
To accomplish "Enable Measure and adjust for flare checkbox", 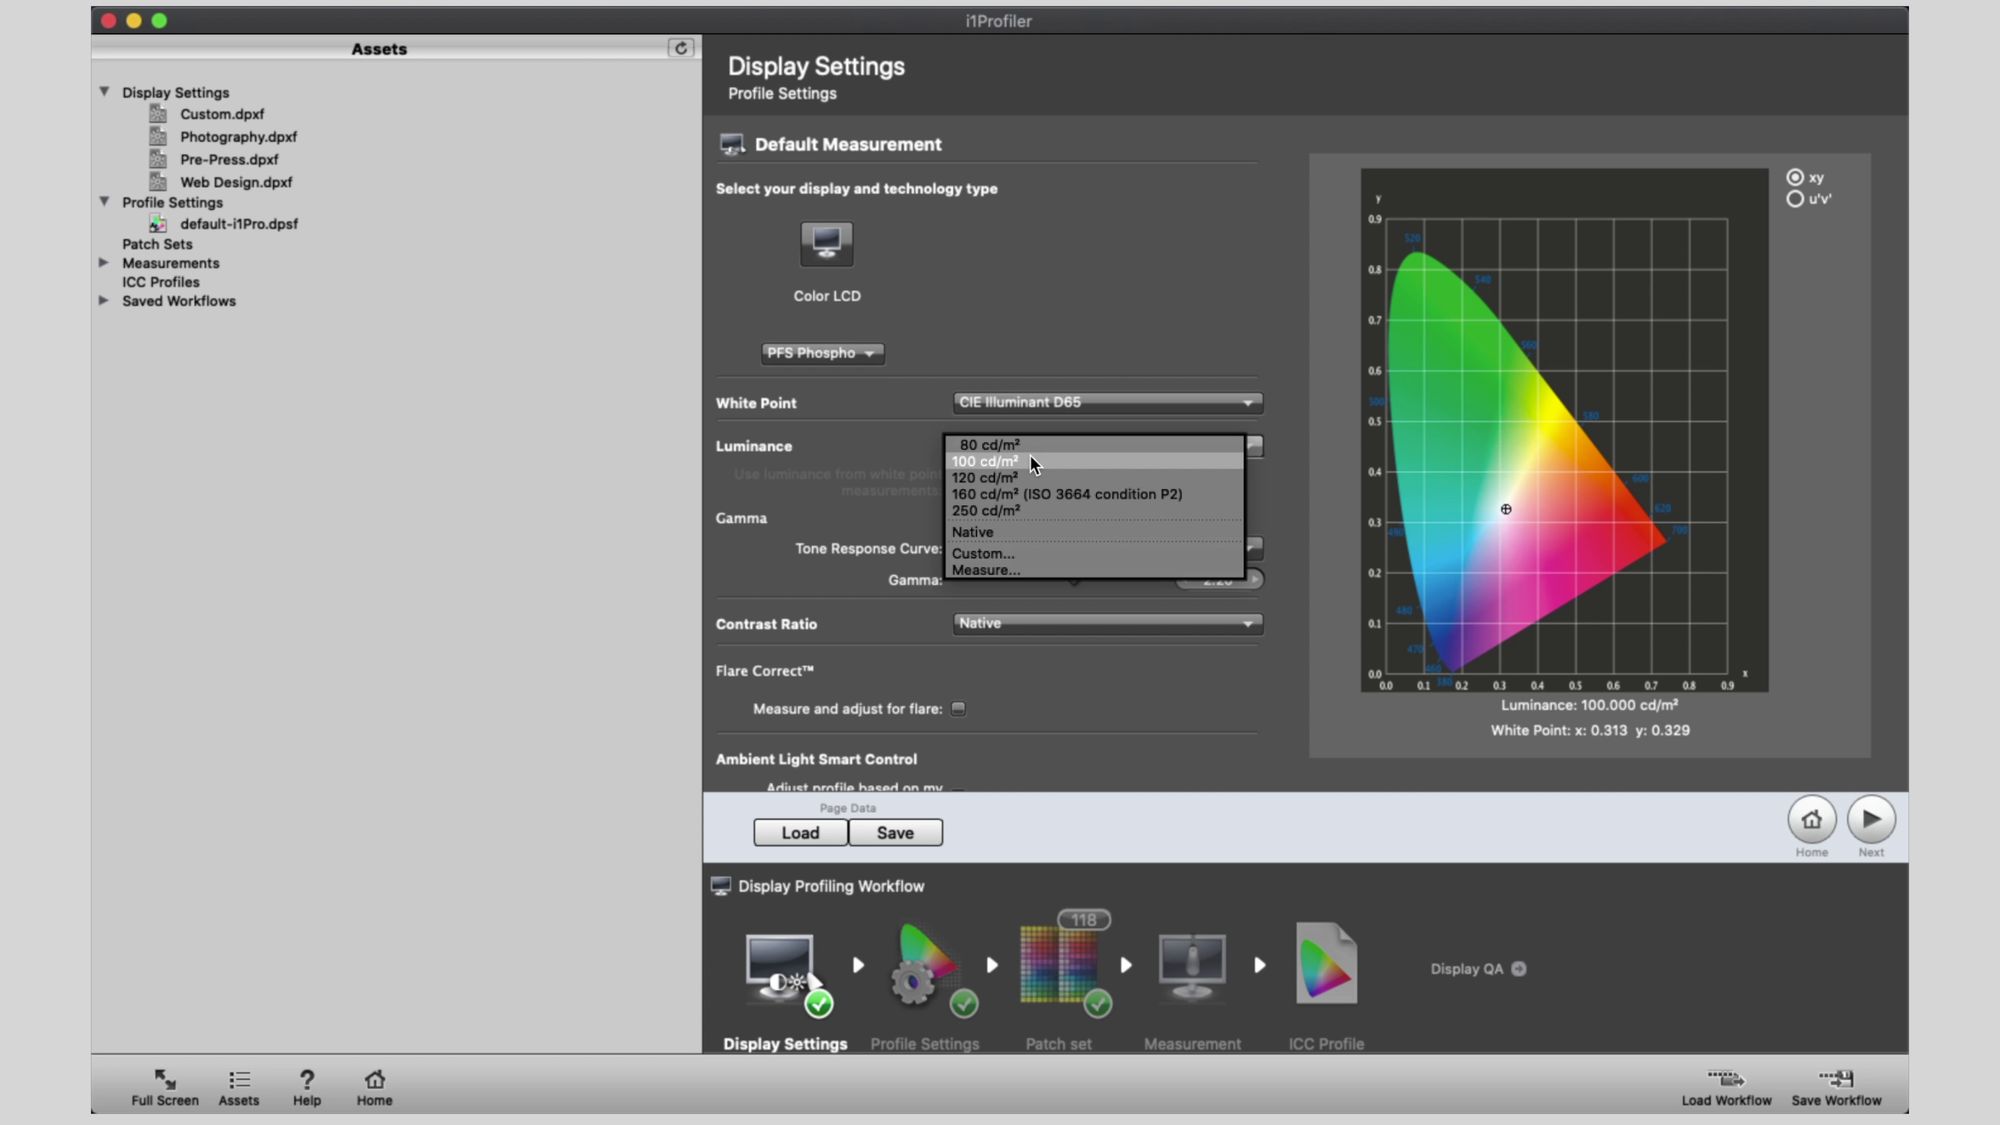I will [x=958, y=708].
